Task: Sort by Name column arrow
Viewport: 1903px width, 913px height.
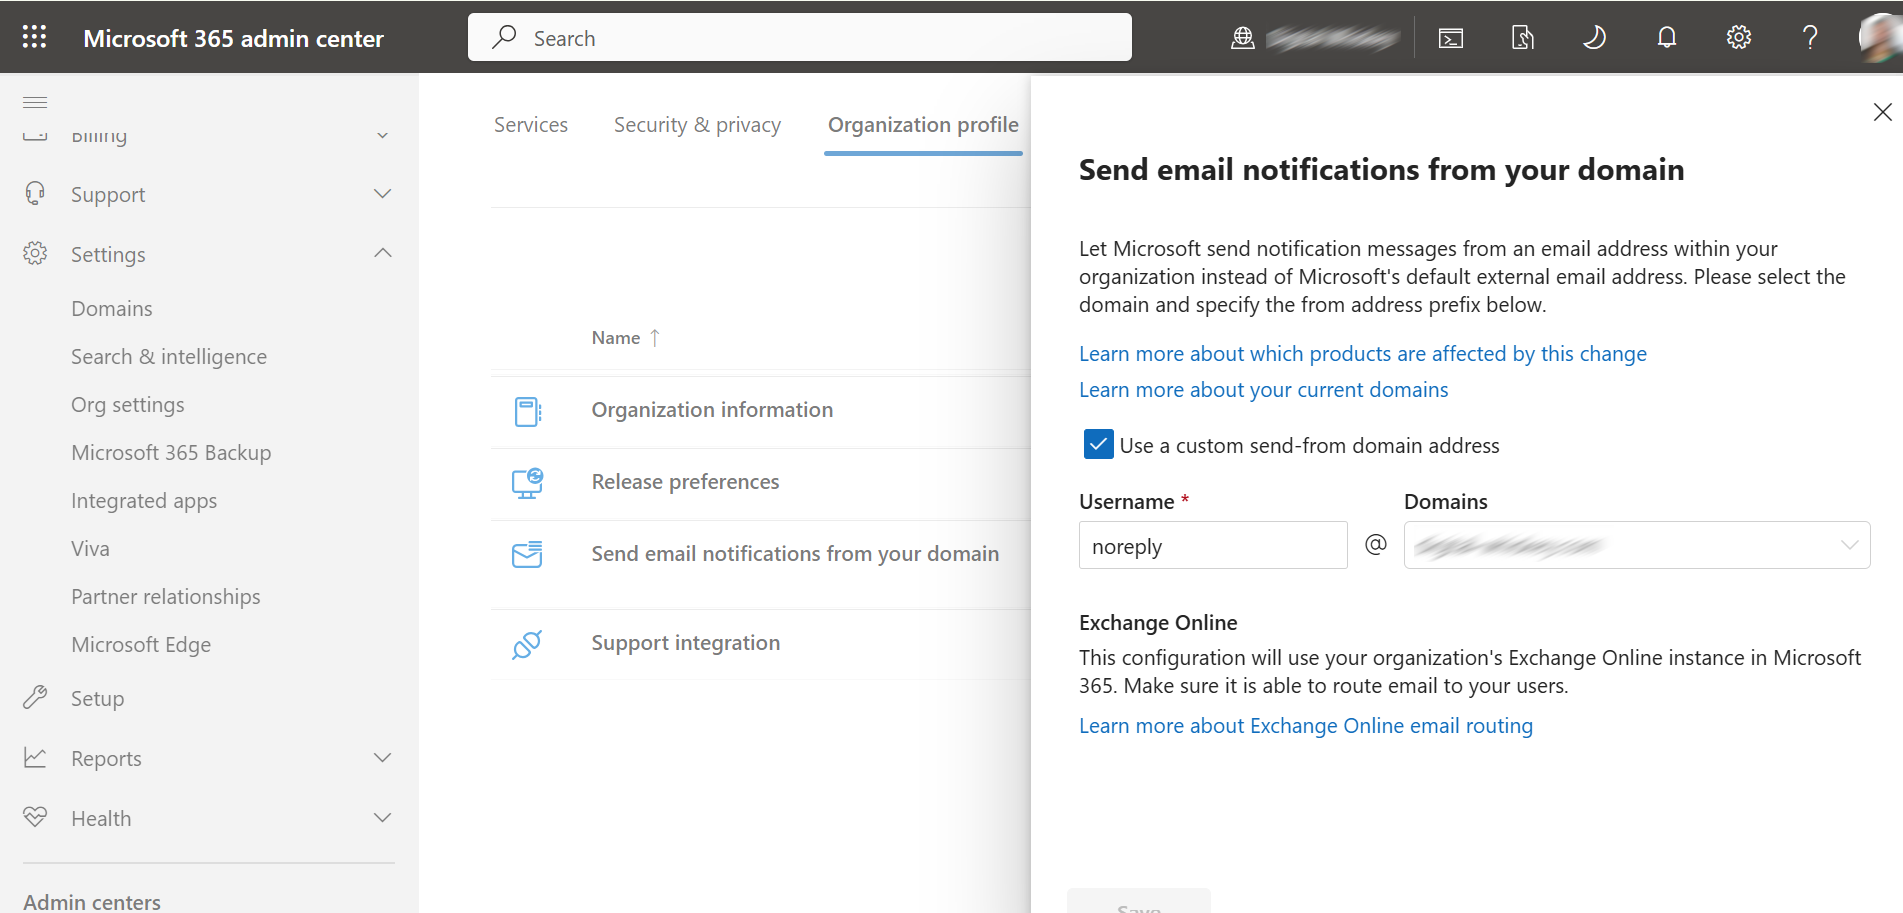Action: coord(655,338)
